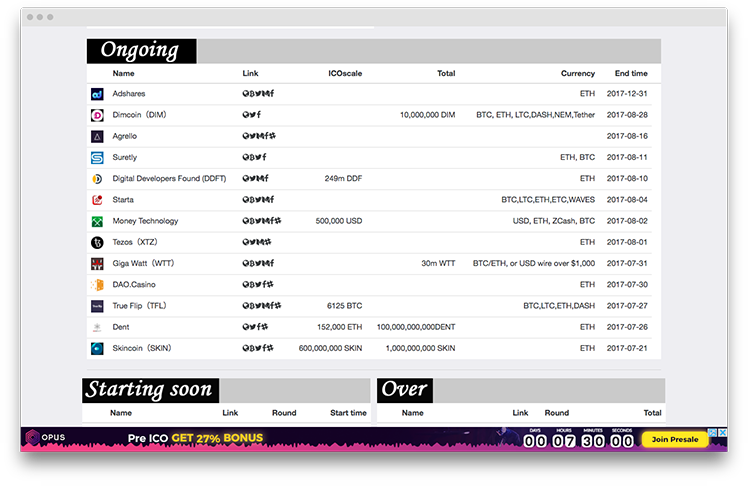Screen dimensions: 748x488
Task: Click Giga Watt Twitter icon
Action: pyautogui.click(x=258, y=263)
